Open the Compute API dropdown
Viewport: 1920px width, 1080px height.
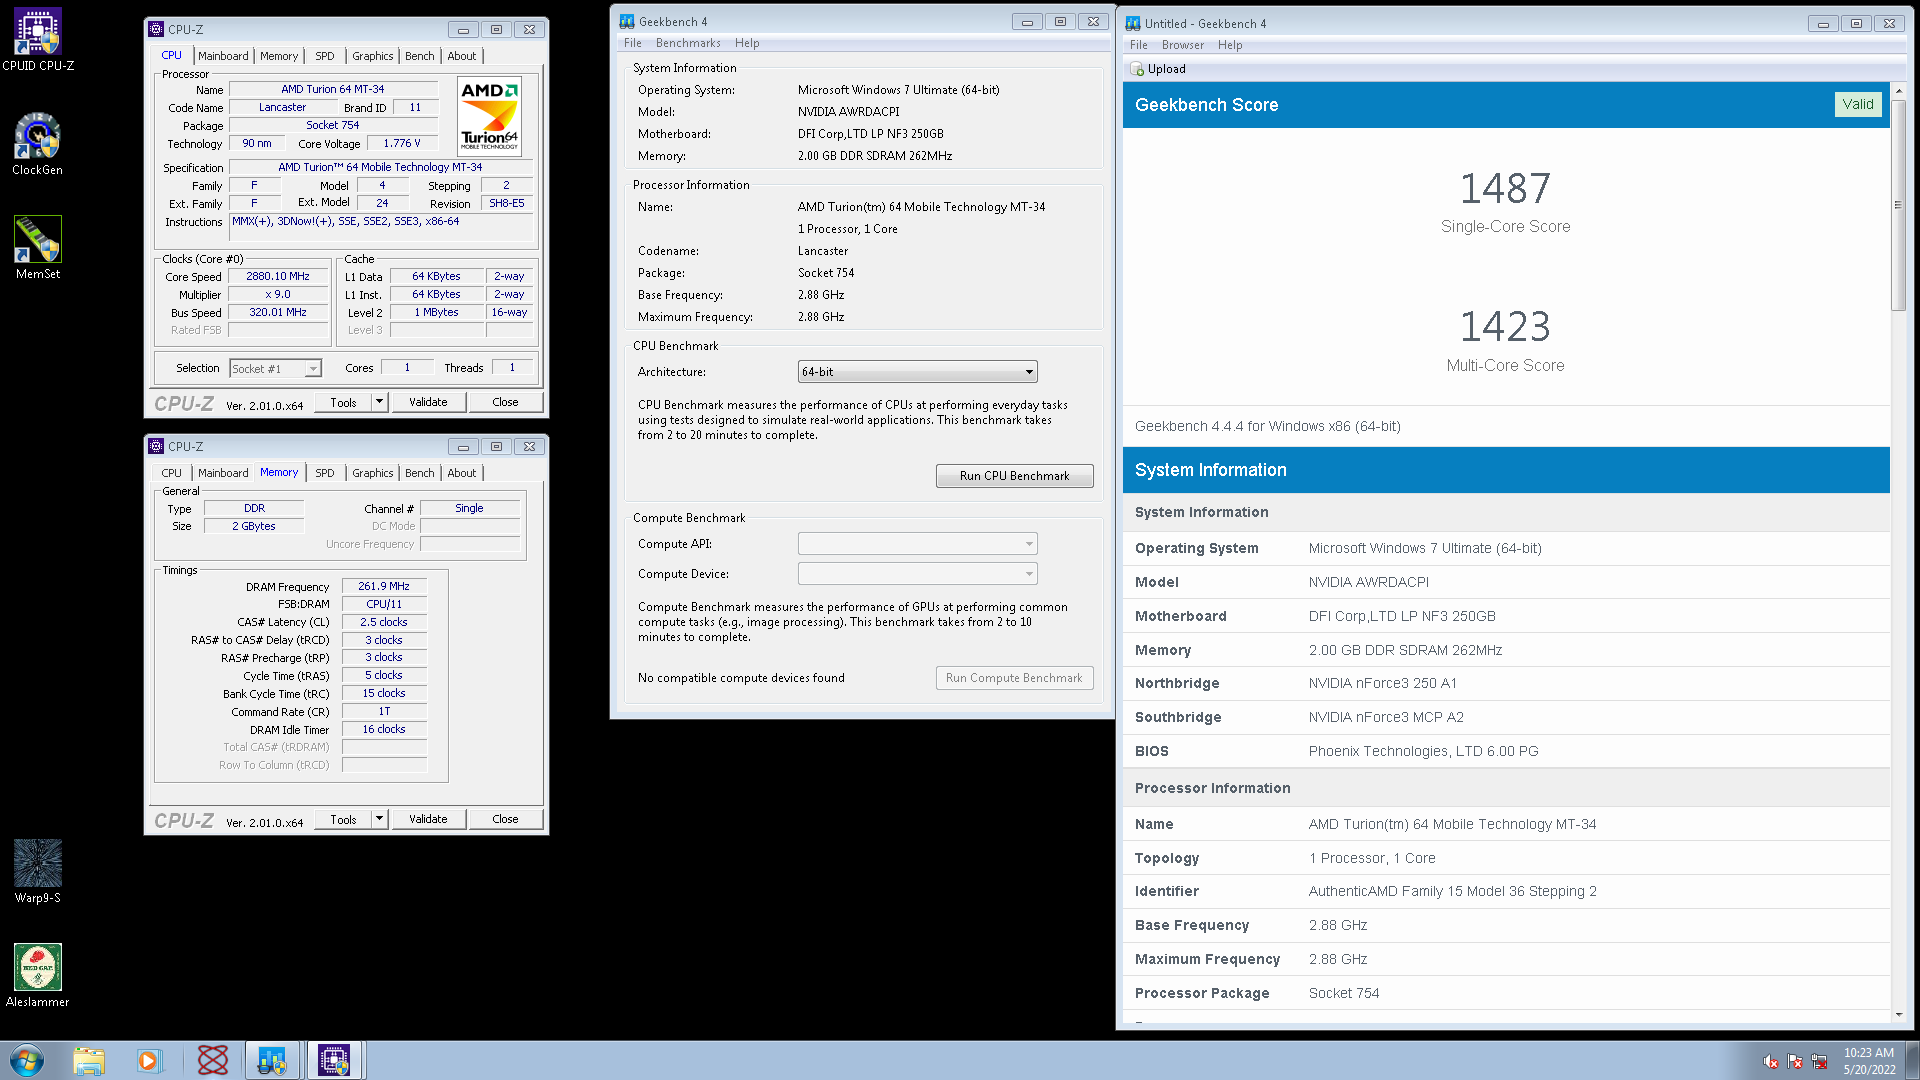[x=917, y=544]
